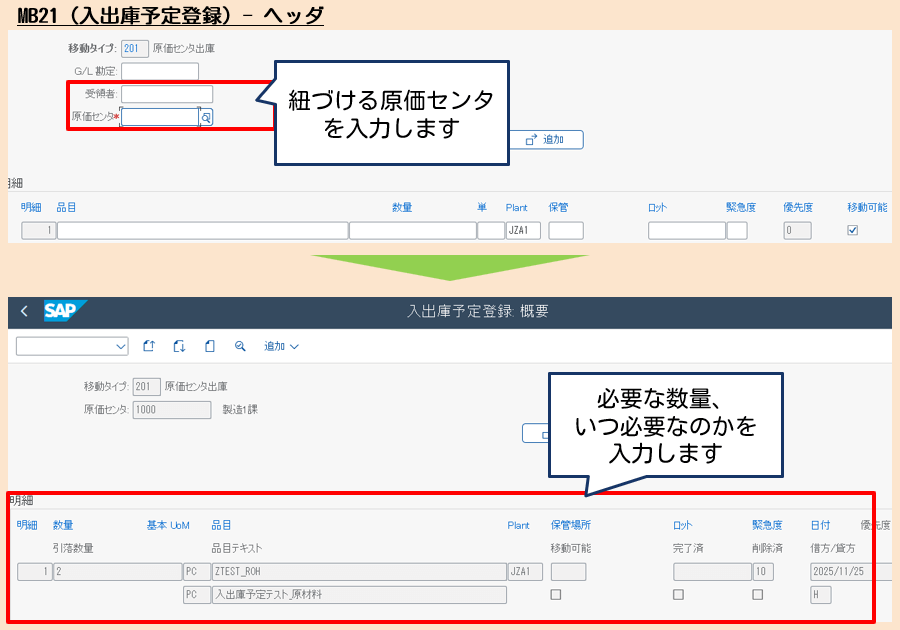Click the 数量 value field showing 2
The width and height of the screenshot is (900, 630).
click(115, 571)
